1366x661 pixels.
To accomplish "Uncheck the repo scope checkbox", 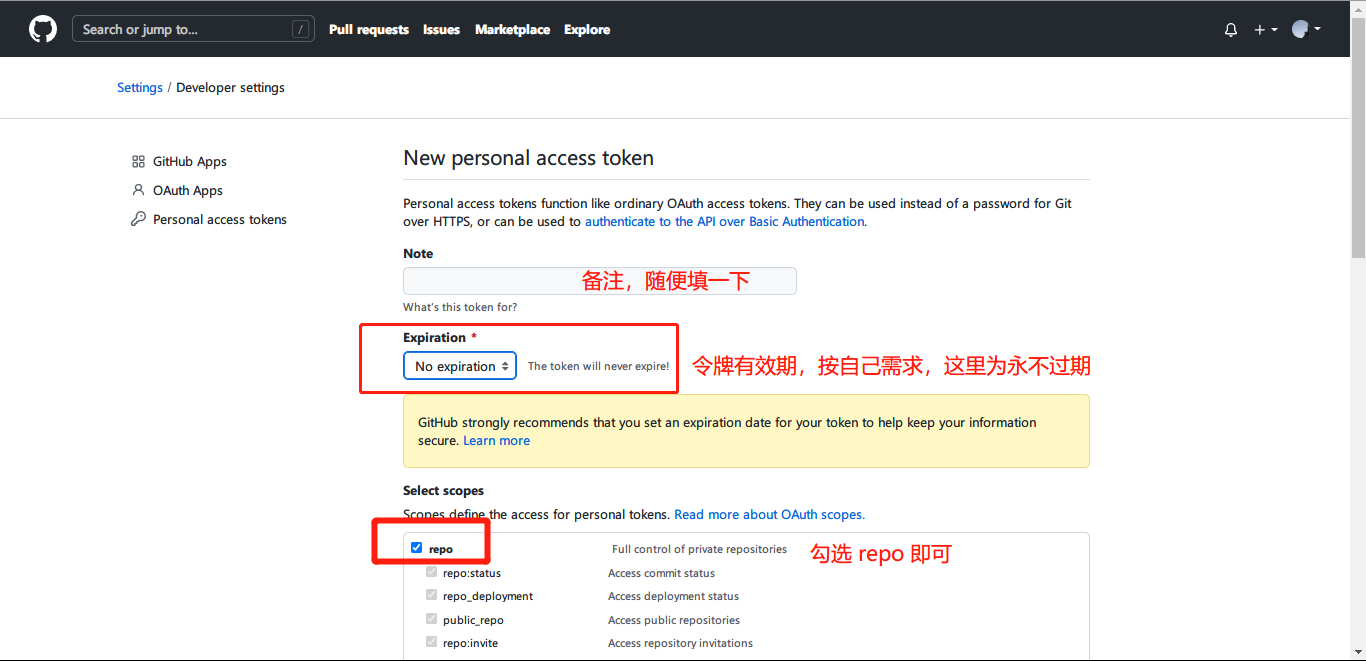I will (x=416, y=548).
